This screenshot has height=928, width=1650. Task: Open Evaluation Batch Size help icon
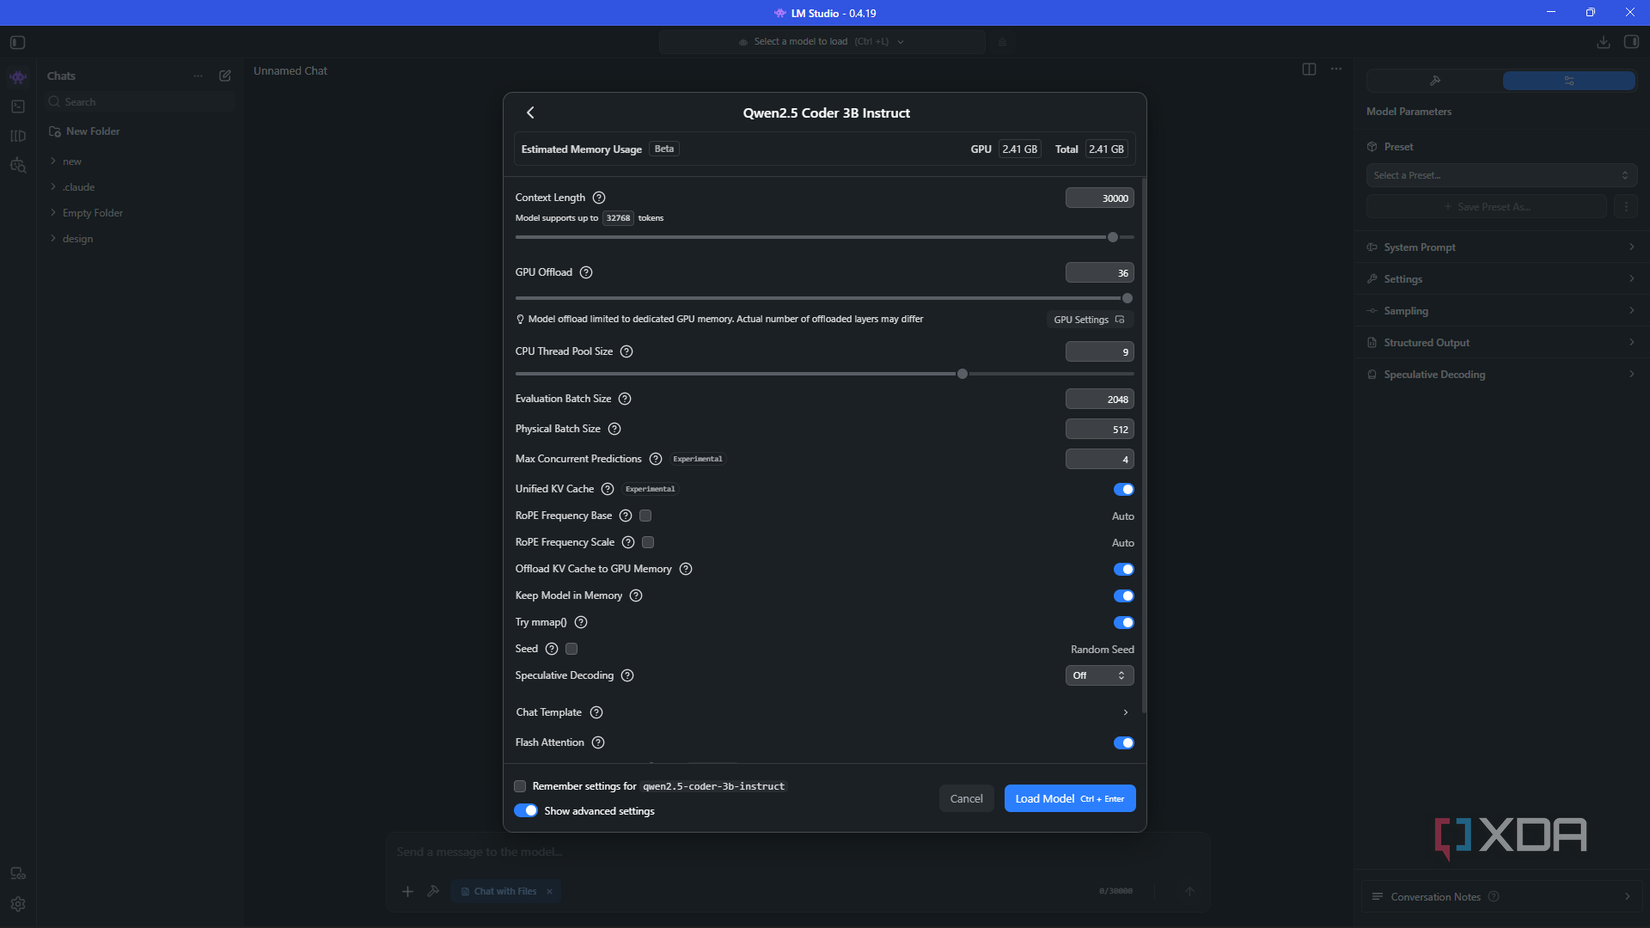pos(625,399)
